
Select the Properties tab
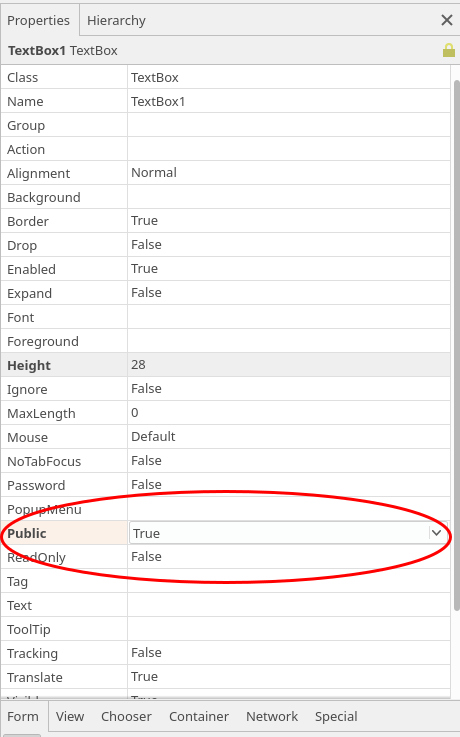39,20
